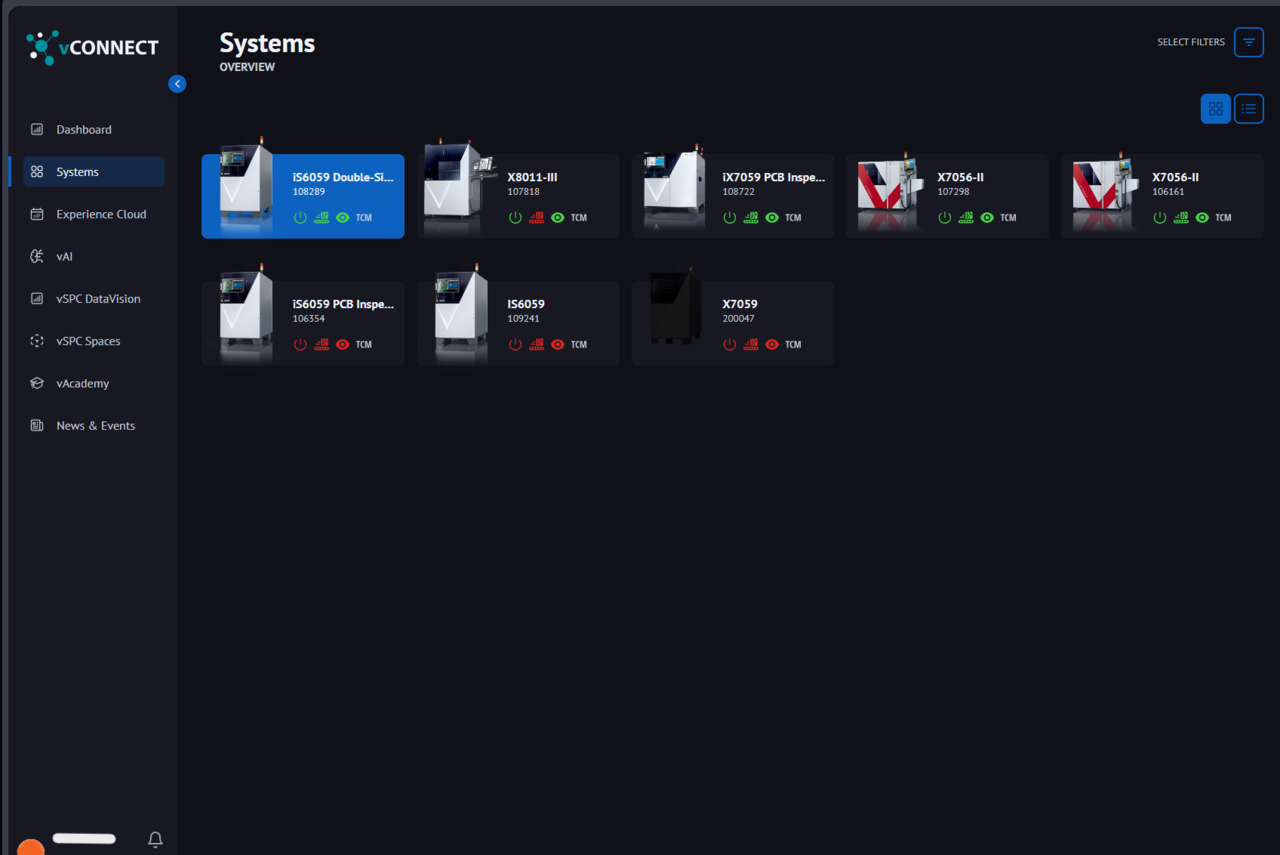The width and height of the screenshot is (1280, 855).
Task: Open News & Events page
Action: (95, 426)
